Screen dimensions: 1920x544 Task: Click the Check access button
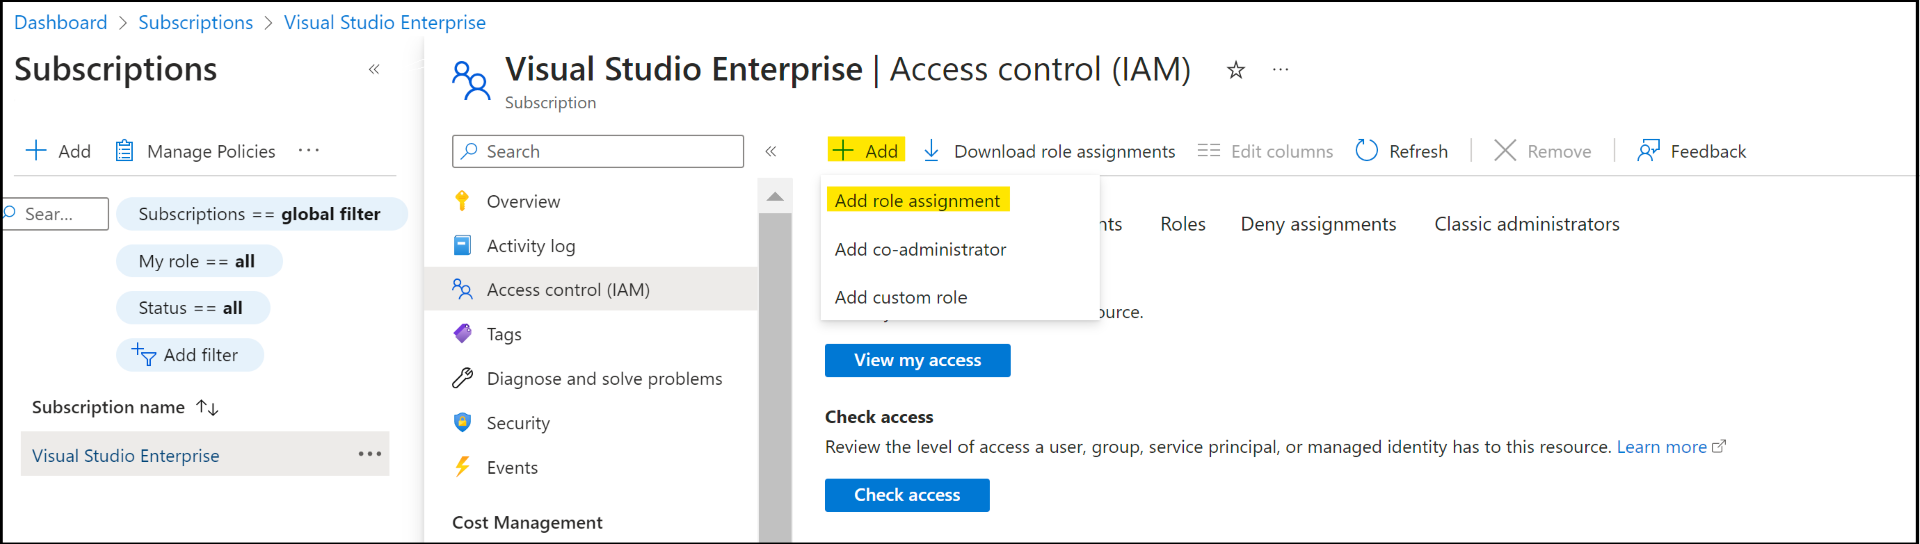(x=907, y=495)
